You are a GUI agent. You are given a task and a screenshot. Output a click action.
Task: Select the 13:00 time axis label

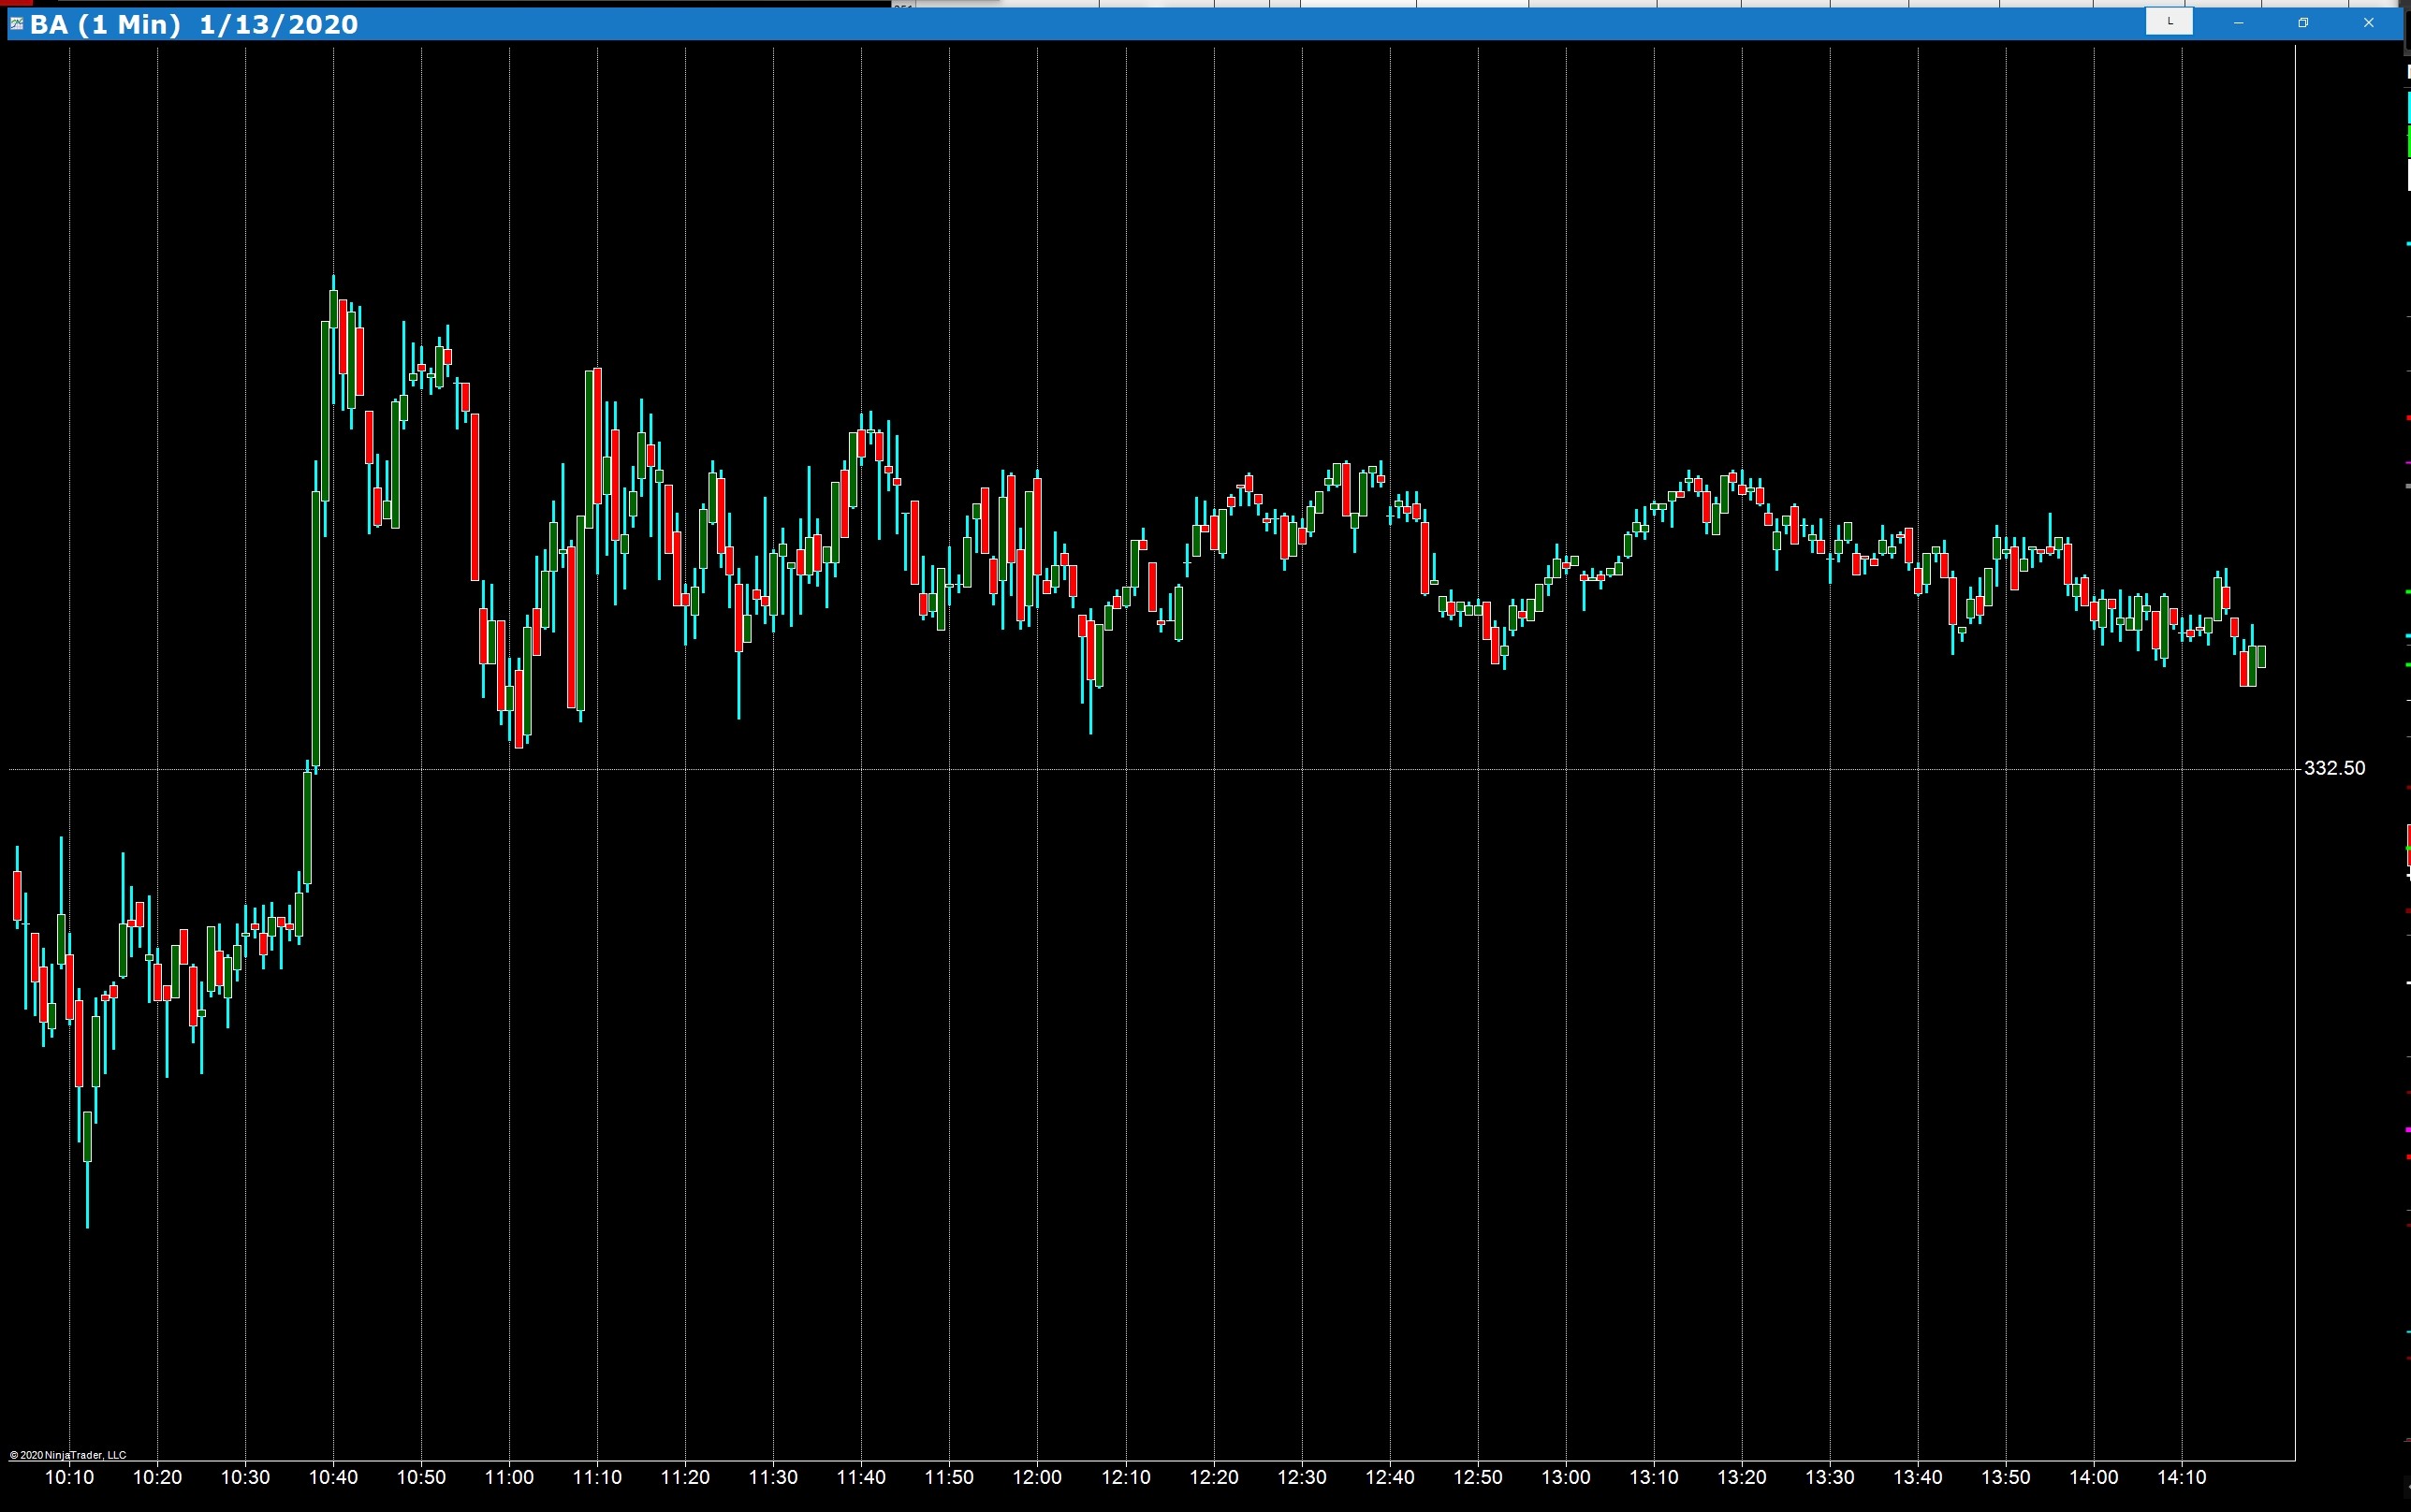(x=1565, y=1477)
